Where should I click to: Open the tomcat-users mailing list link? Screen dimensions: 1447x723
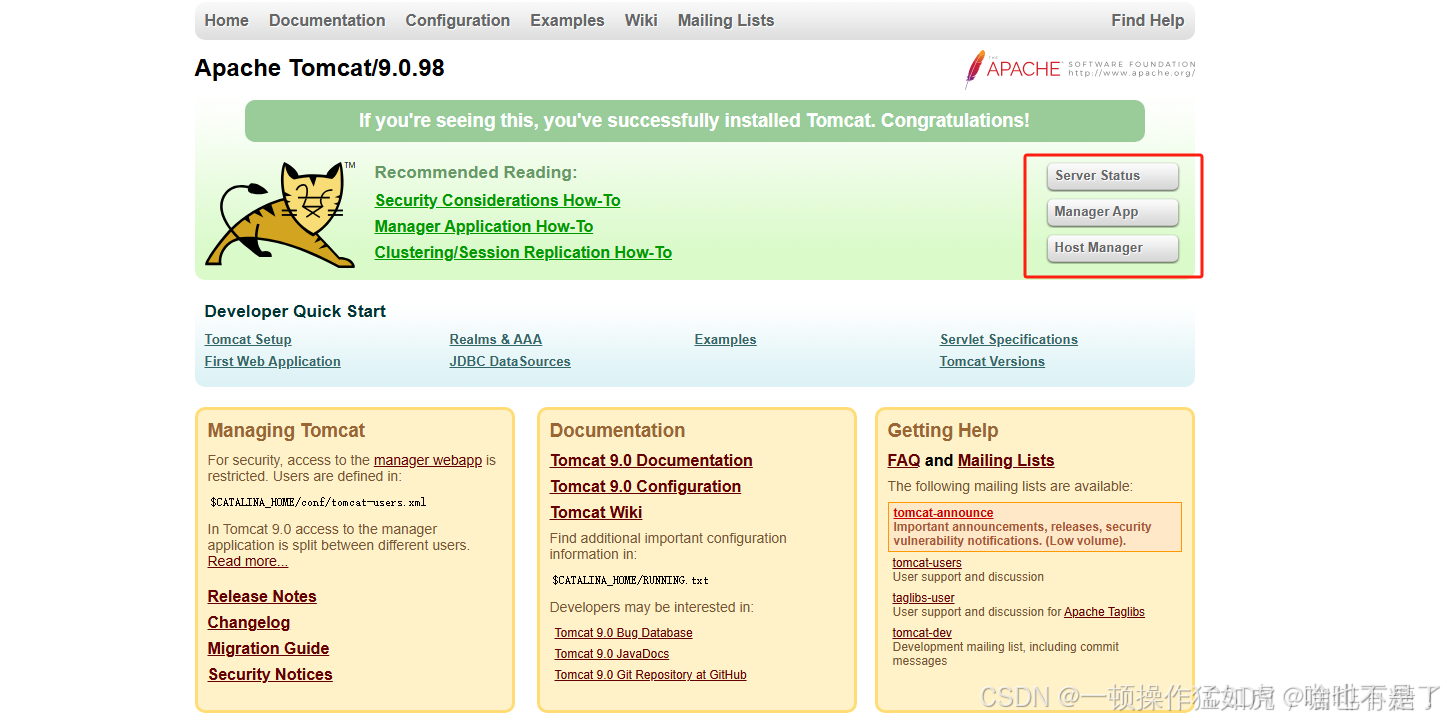tap(927, 563)
